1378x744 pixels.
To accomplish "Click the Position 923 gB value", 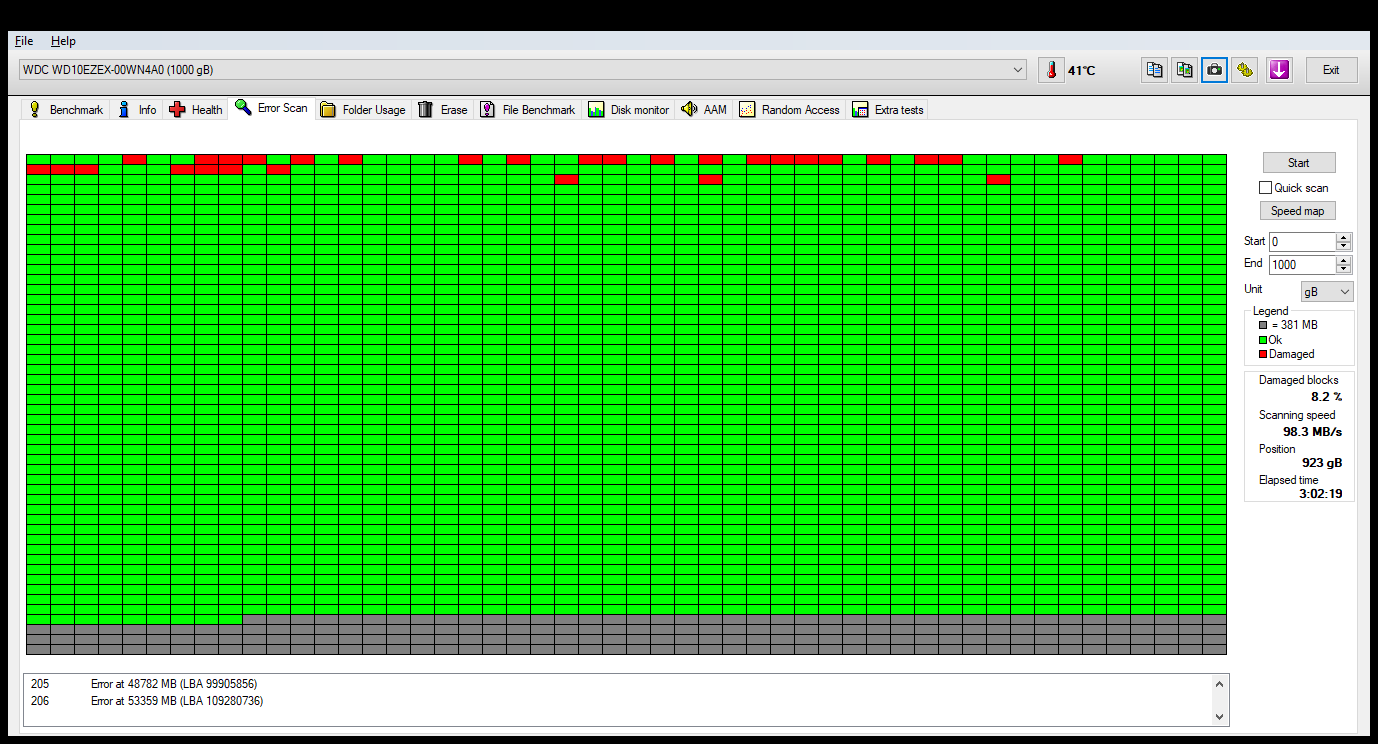I will 1322,463.
